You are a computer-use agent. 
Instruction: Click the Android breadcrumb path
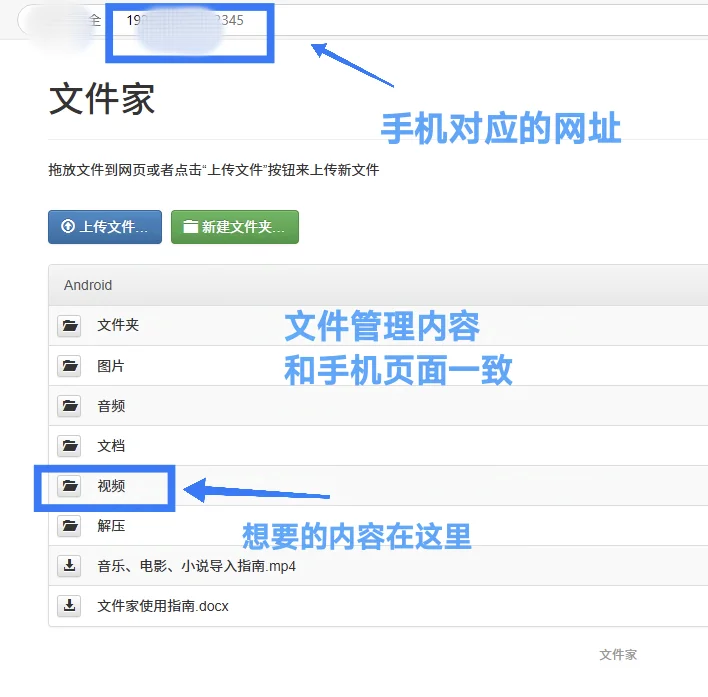point(88,285)
